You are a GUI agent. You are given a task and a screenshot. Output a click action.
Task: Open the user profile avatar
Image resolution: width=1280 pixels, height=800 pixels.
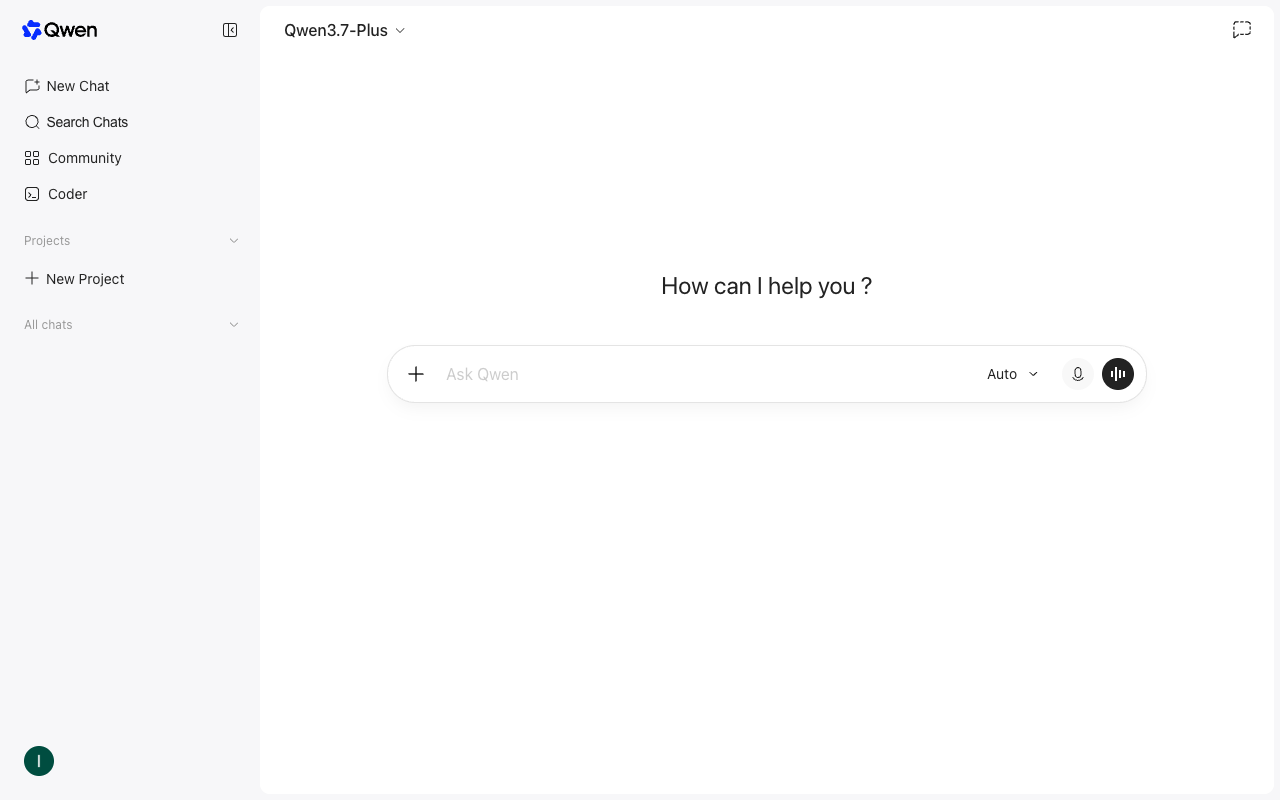point(39,761)
